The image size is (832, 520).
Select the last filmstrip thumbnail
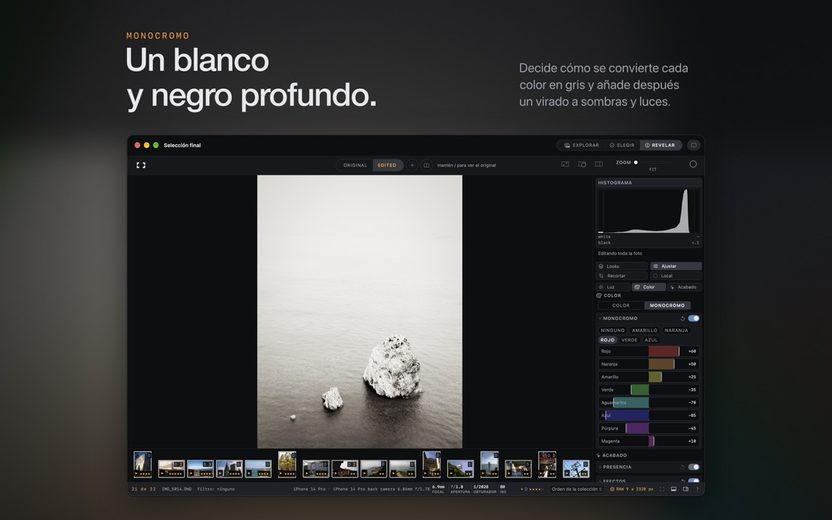[x=576, y=469]
